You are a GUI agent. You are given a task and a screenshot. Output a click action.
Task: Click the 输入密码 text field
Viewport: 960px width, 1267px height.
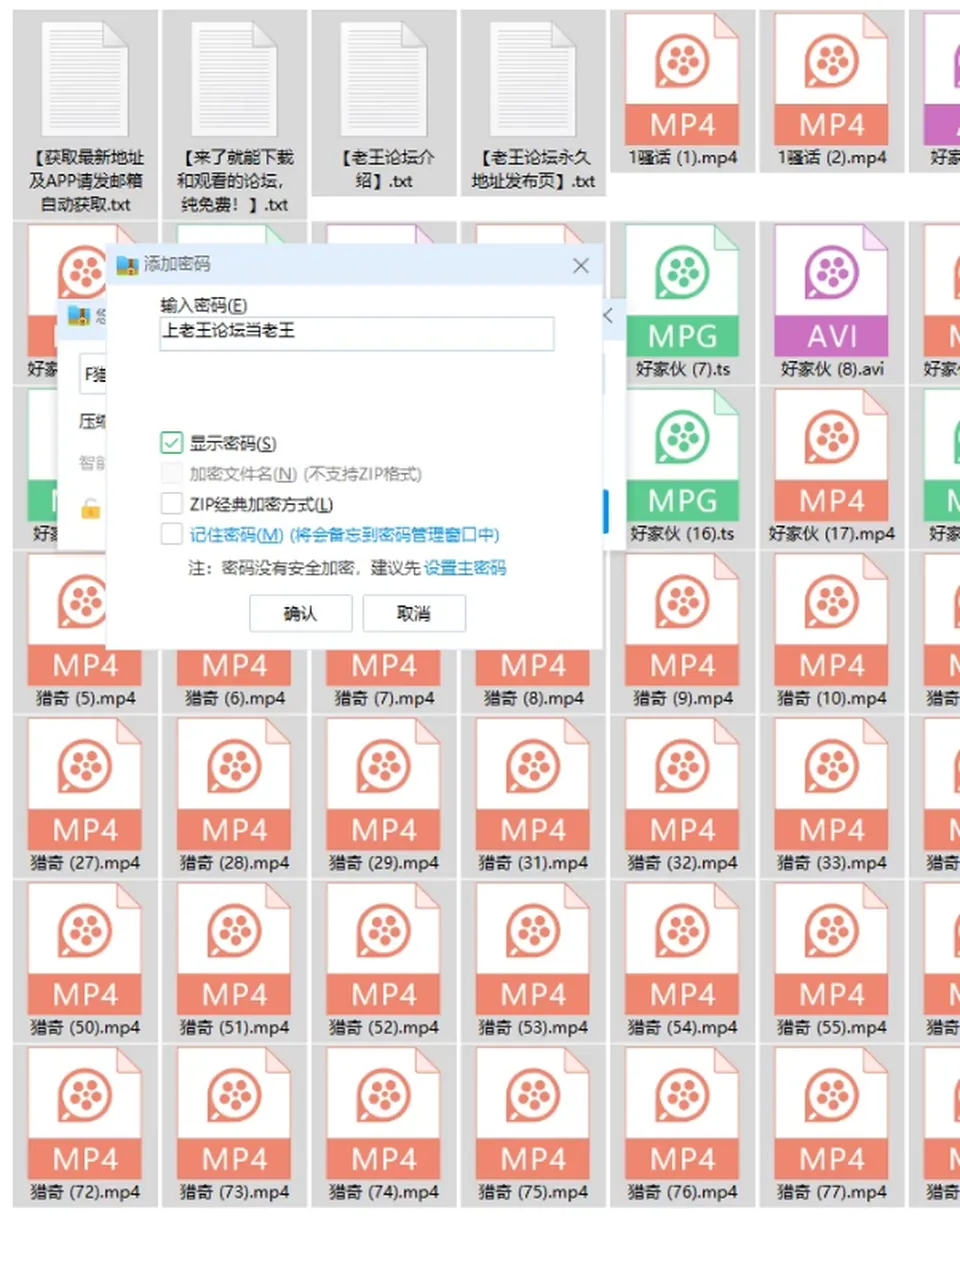click(x=357, y=333)
